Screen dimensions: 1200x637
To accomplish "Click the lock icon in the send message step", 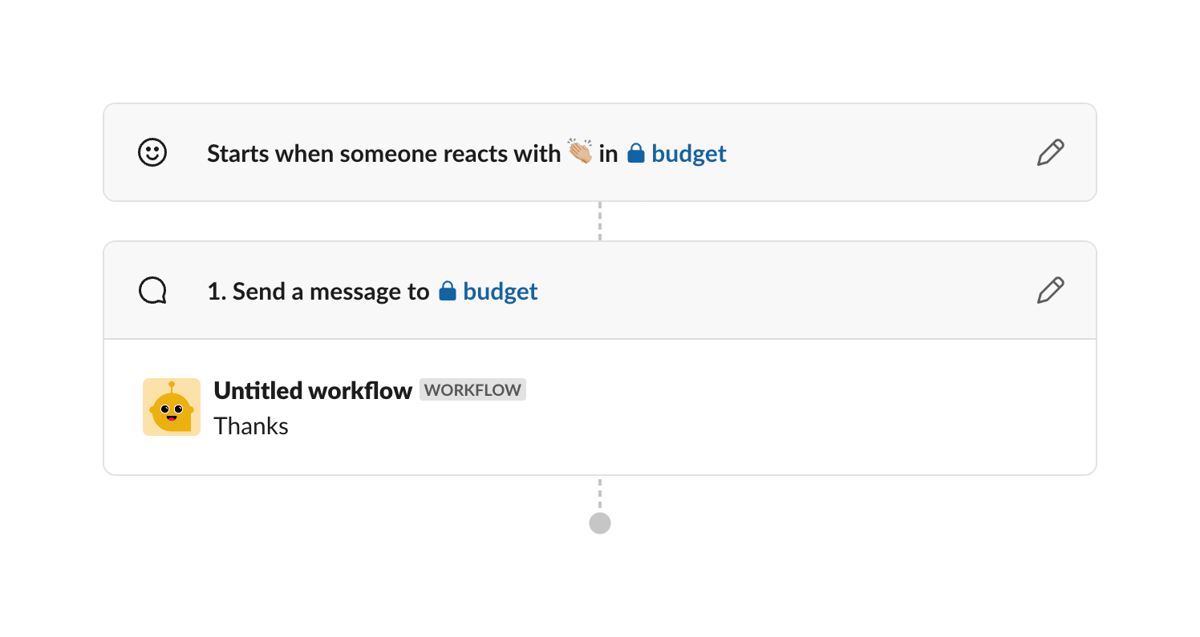I will pyautogui.click(x=448, y=290).
